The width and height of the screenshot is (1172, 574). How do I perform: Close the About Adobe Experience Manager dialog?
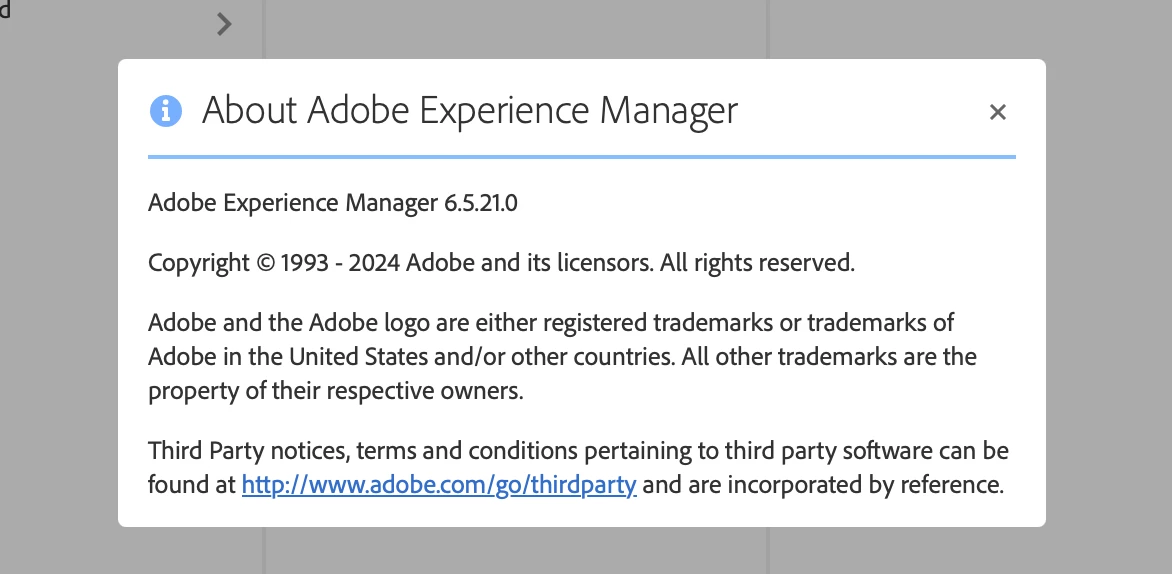click(x=997, y=112)
